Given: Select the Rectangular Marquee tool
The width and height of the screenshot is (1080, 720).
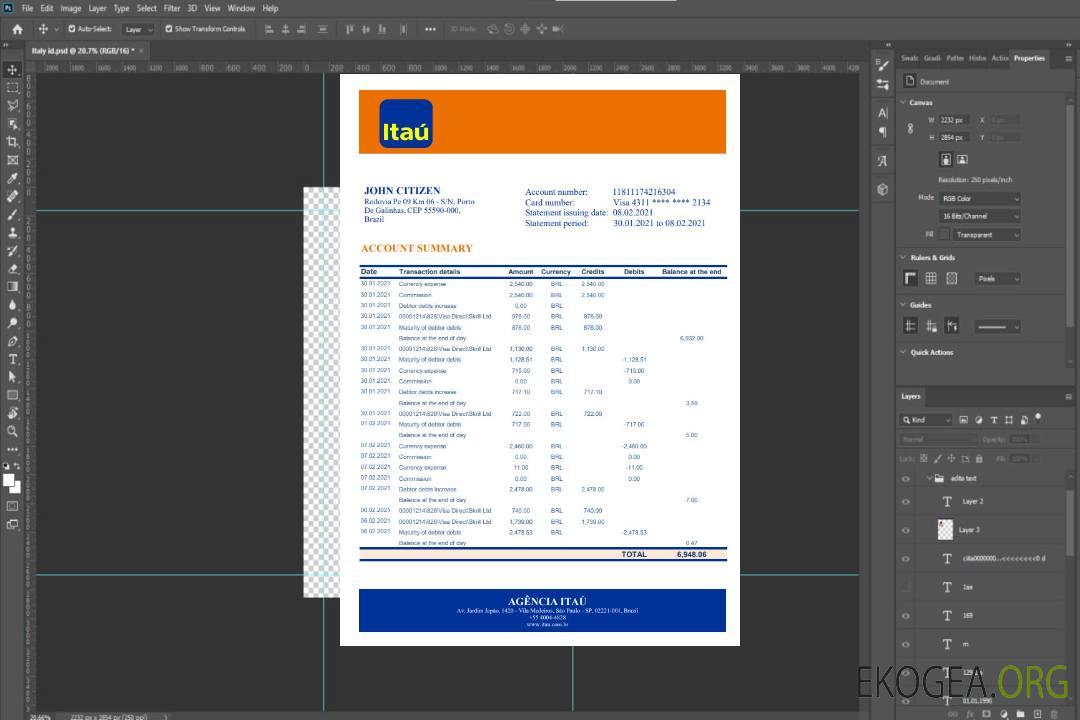Looking at the screenshot, I should click(x=12, y=88).
